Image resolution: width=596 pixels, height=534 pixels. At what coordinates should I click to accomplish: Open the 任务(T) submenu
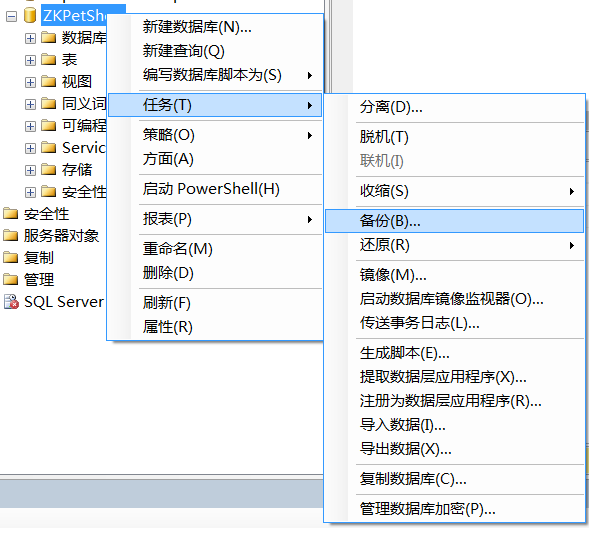click(x=215, y=105)
